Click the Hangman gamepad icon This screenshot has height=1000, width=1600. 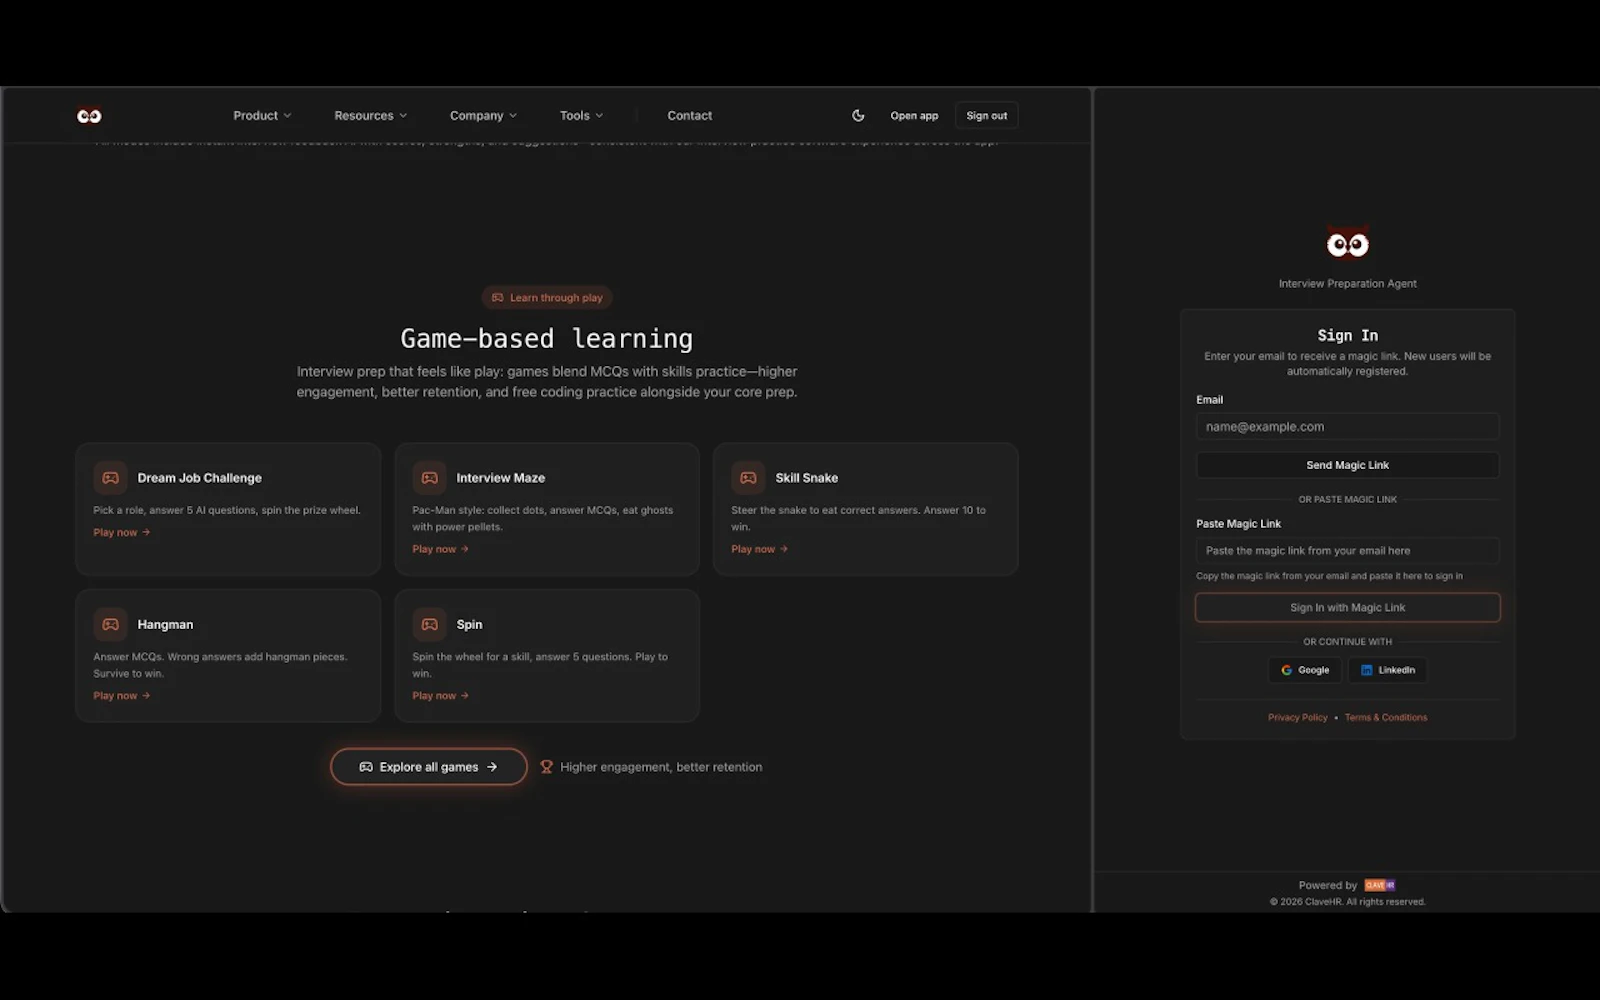coord(110,625)
